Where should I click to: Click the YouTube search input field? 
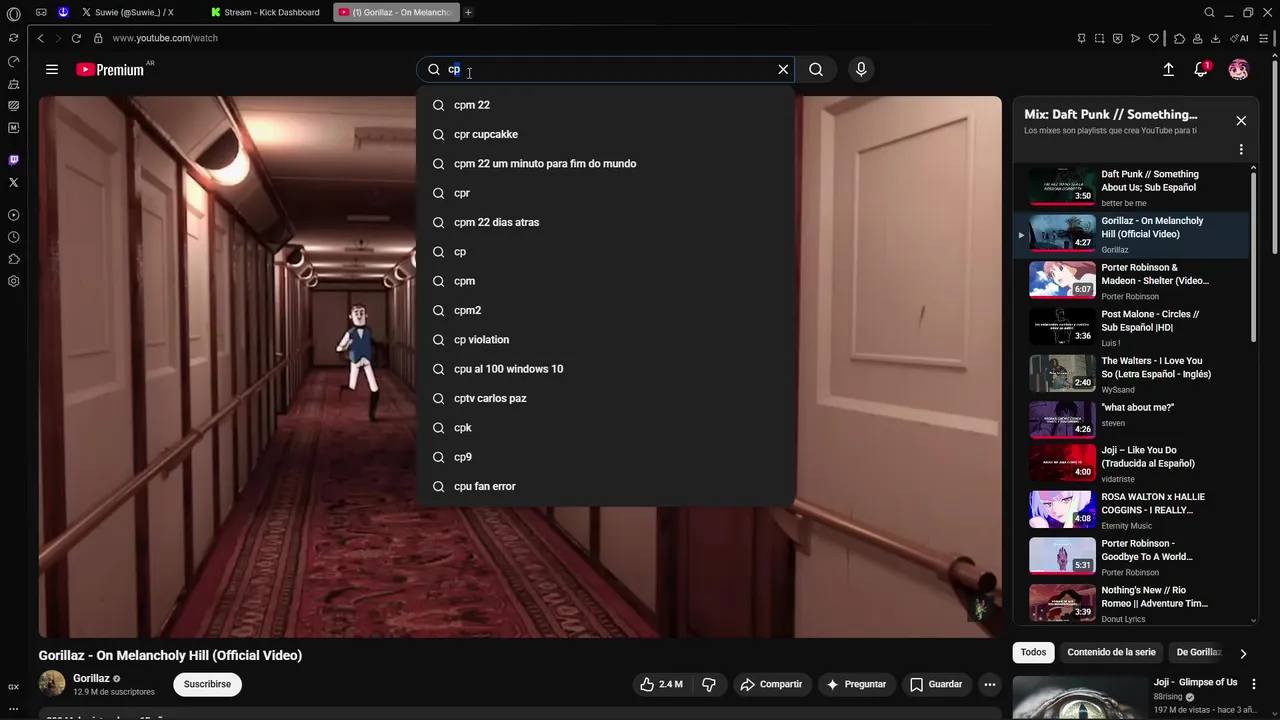click(x=606, y=69)
